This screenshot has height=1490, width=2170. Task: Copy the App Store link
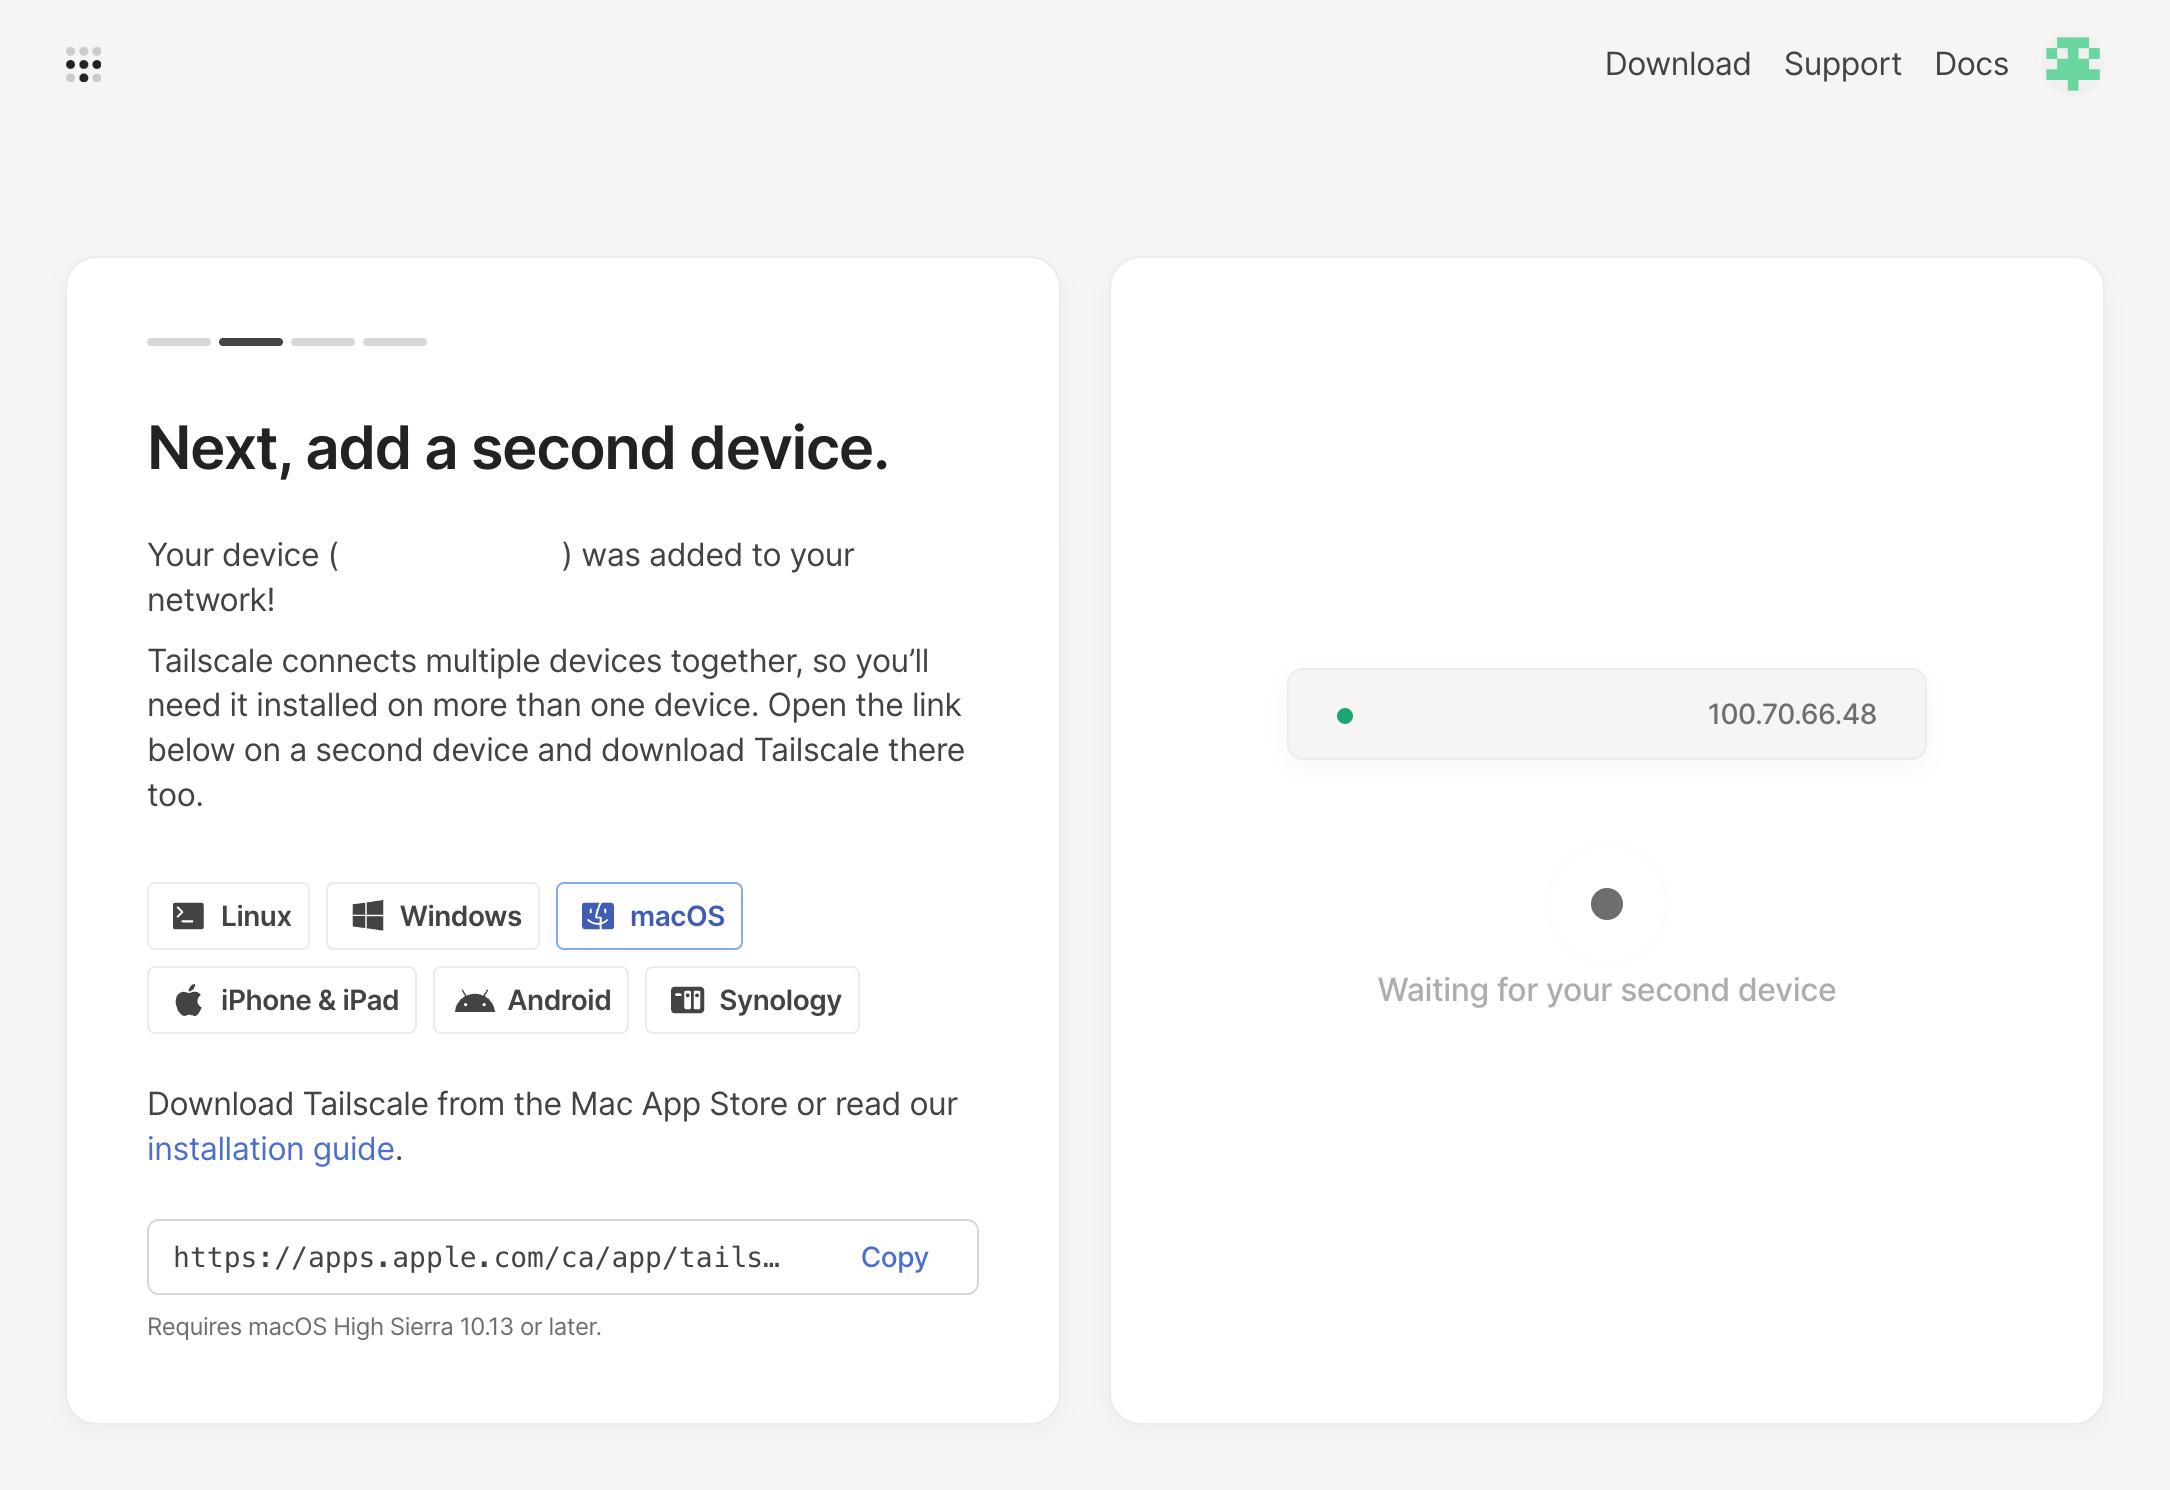coord(894,1257)
